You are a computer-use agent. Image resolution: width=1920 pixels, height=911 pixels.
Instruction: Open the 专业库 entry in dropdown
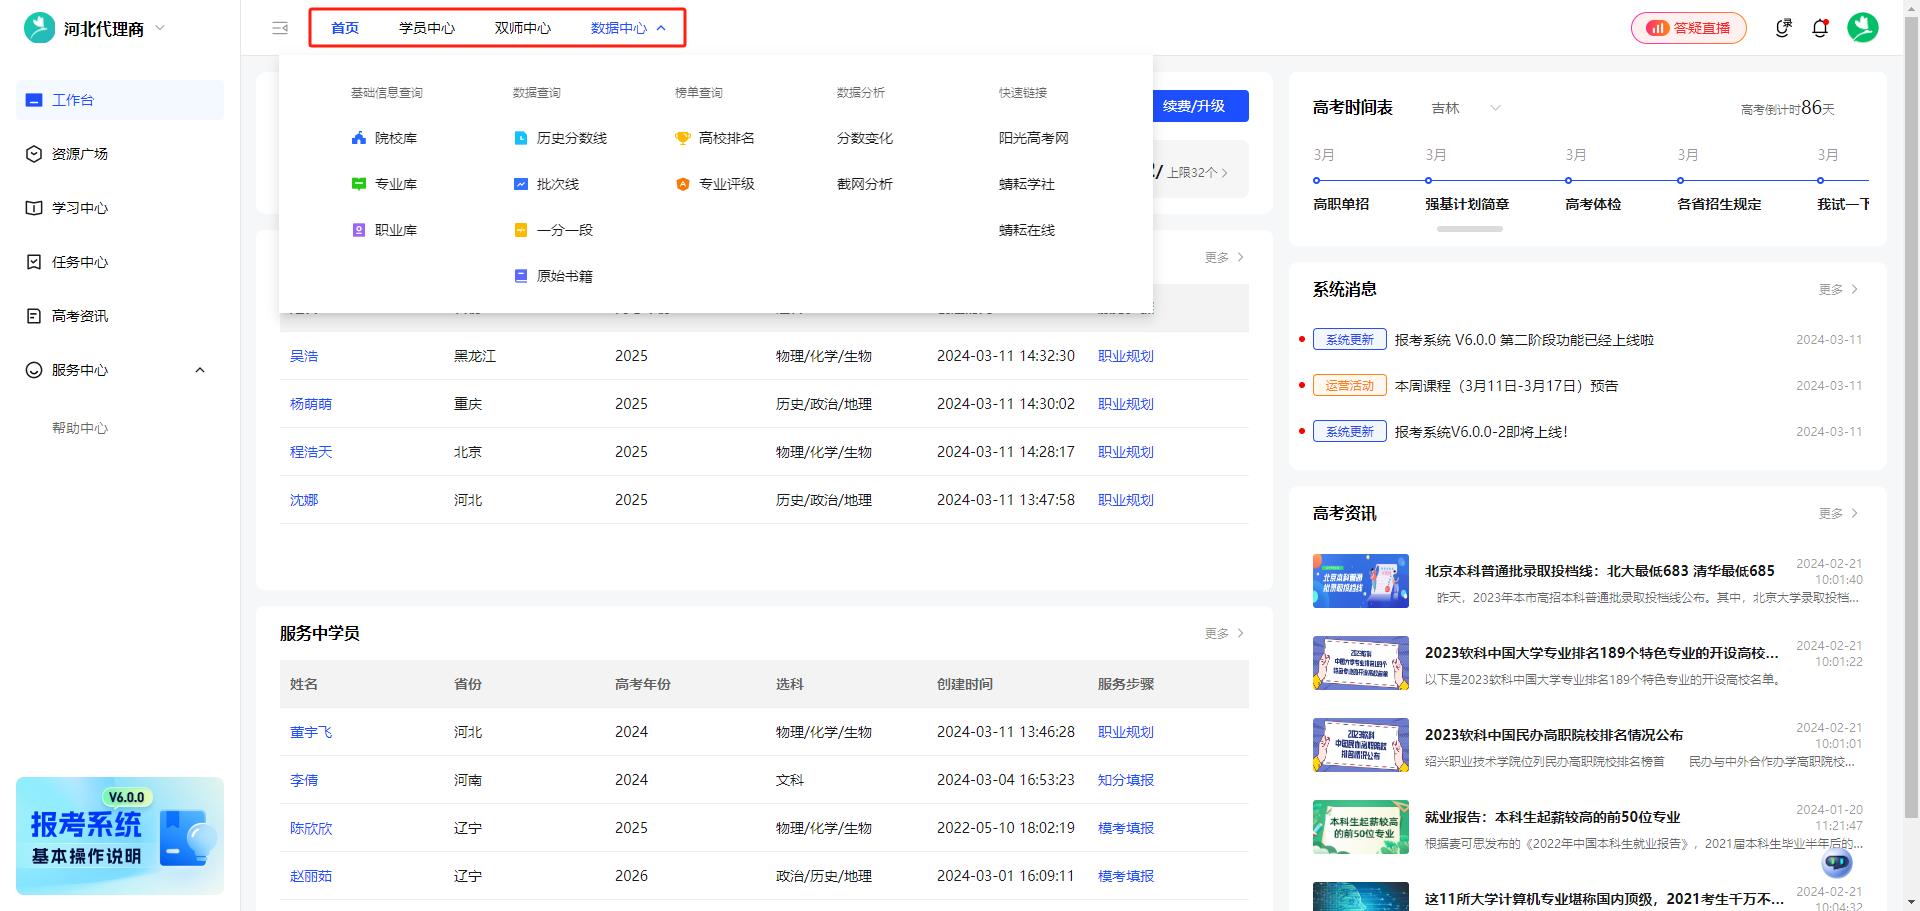click(384, 184)
